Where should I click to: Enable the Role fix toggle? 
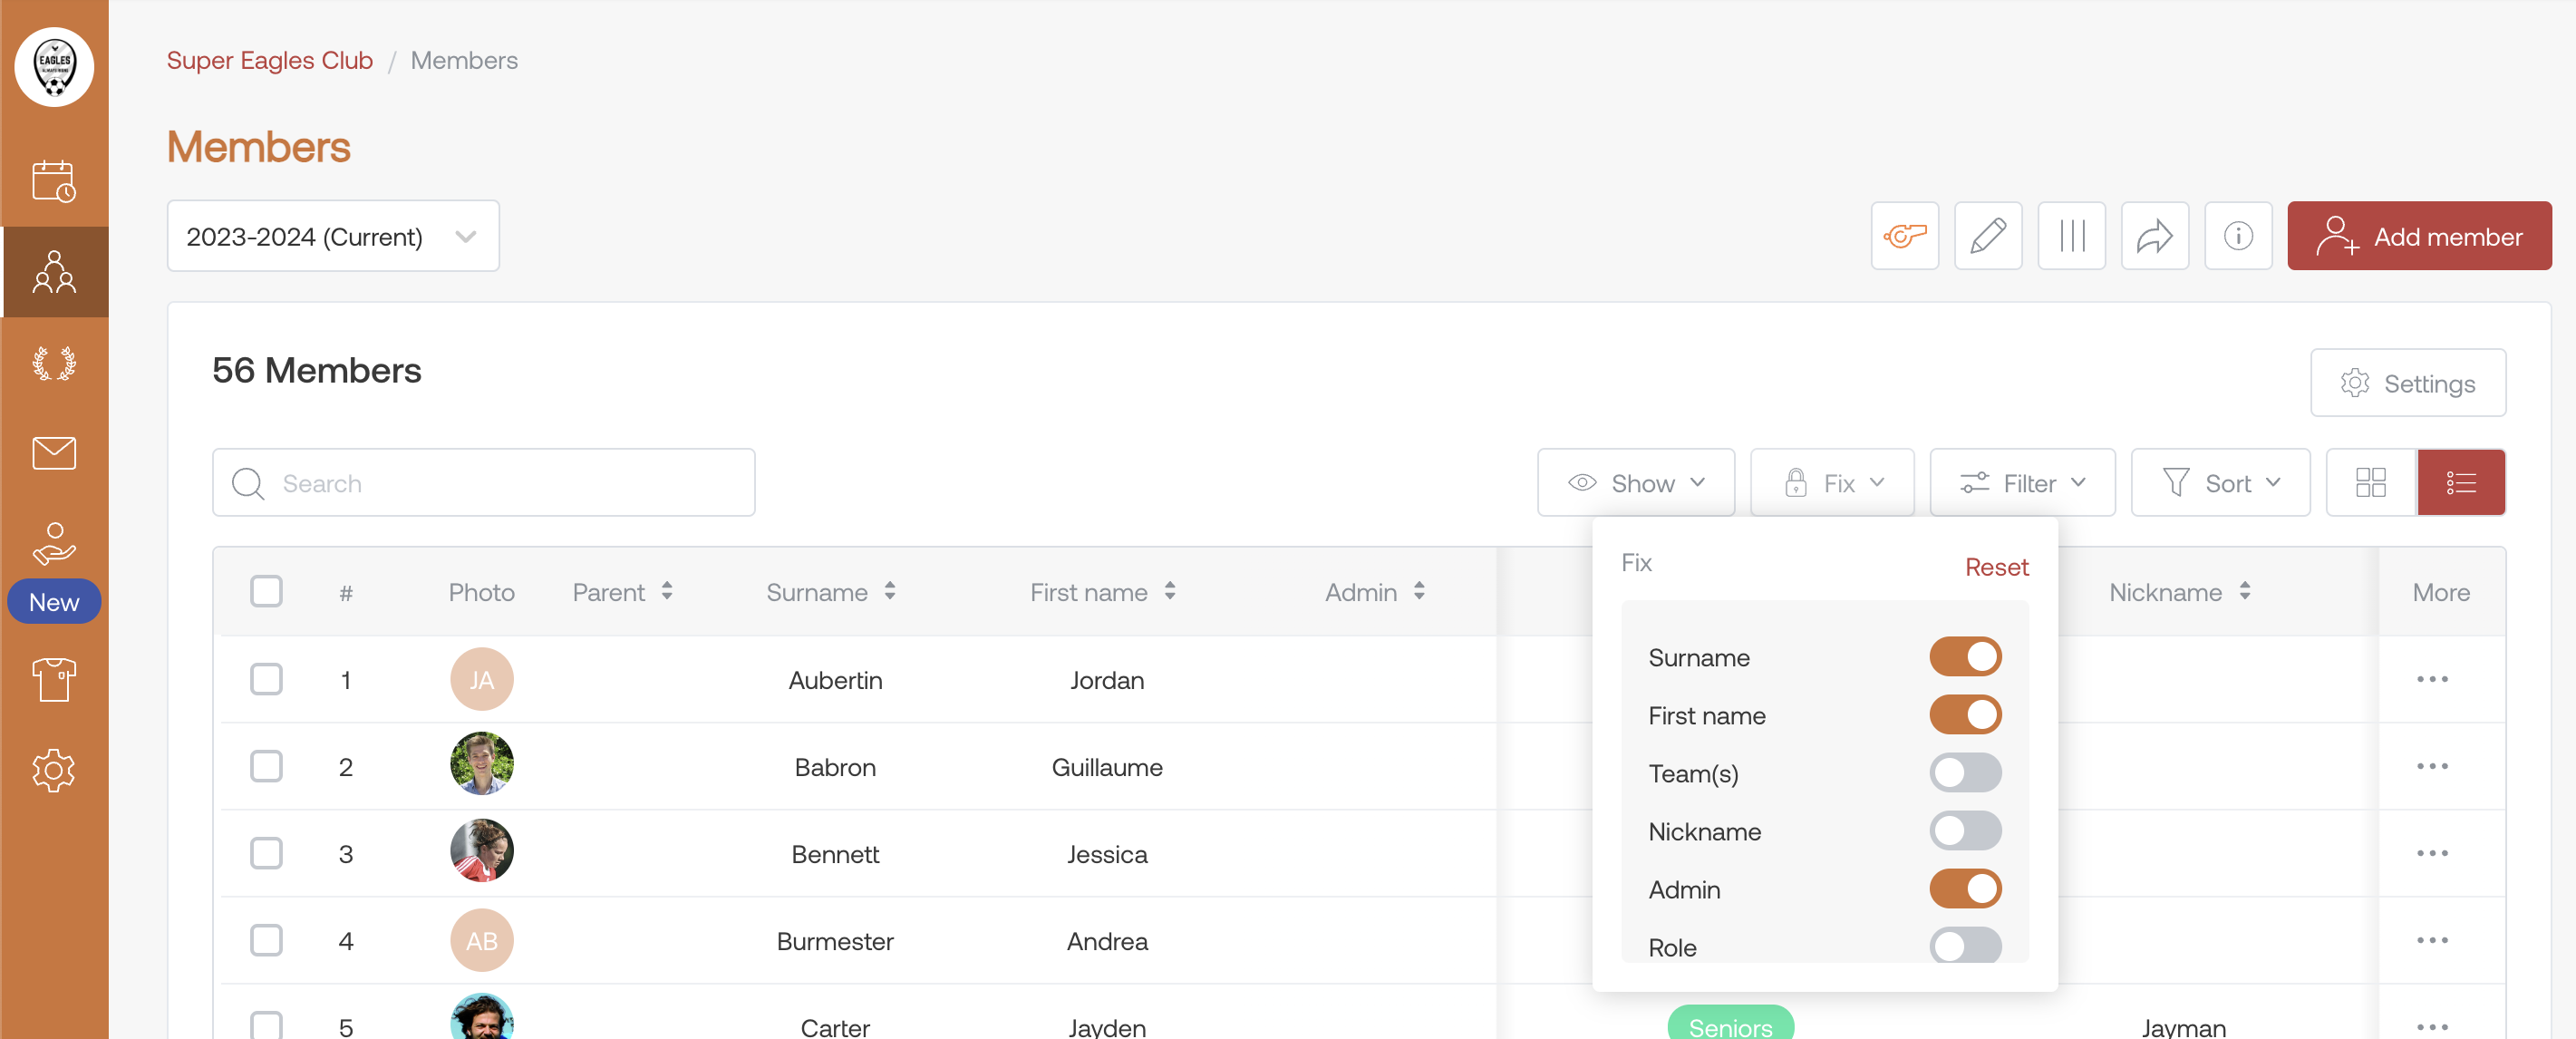pos(1965,945)
